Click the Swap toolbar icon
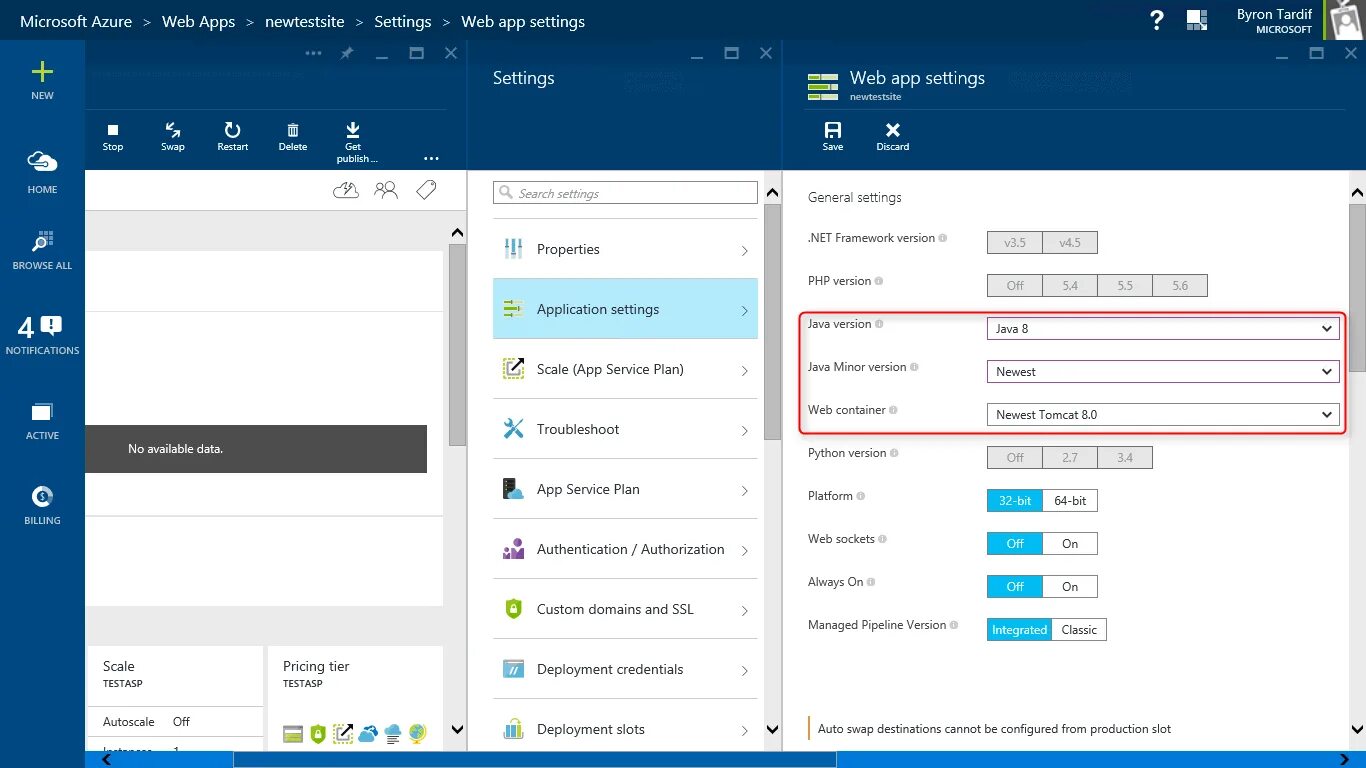 [x=173, y=130]
